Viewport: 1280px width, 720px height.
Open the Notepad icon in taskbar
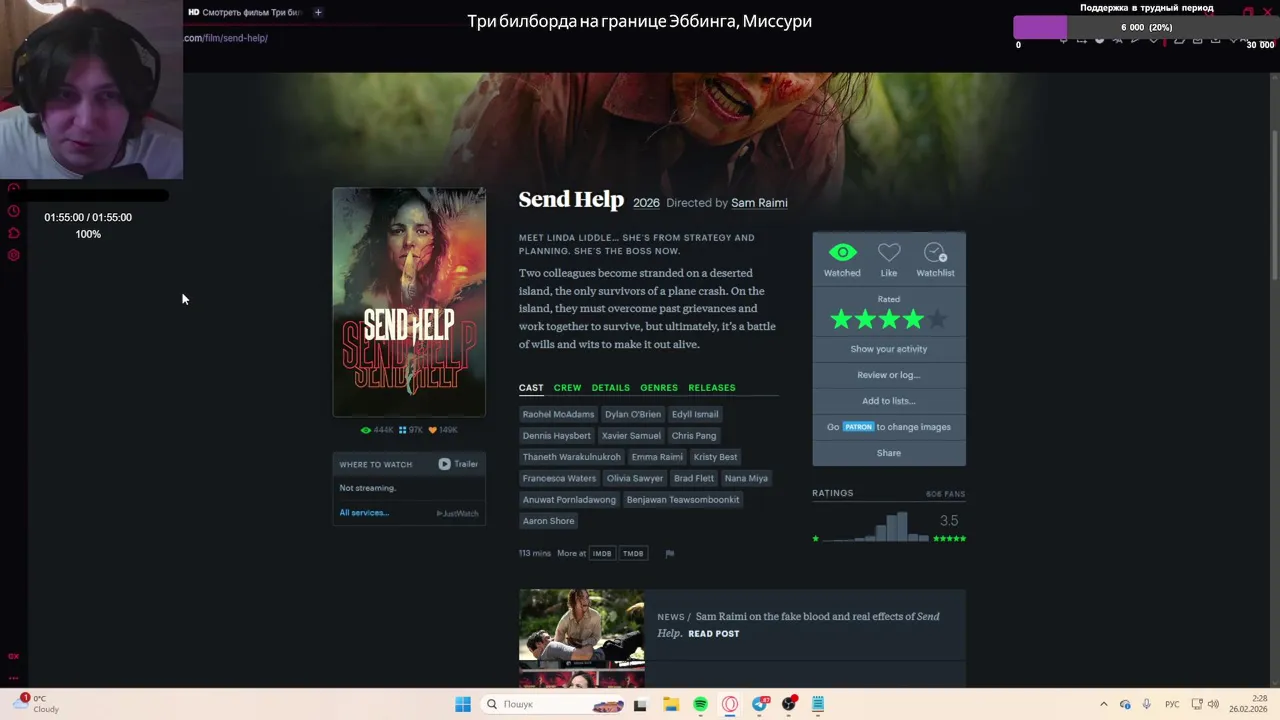[818, 704]
